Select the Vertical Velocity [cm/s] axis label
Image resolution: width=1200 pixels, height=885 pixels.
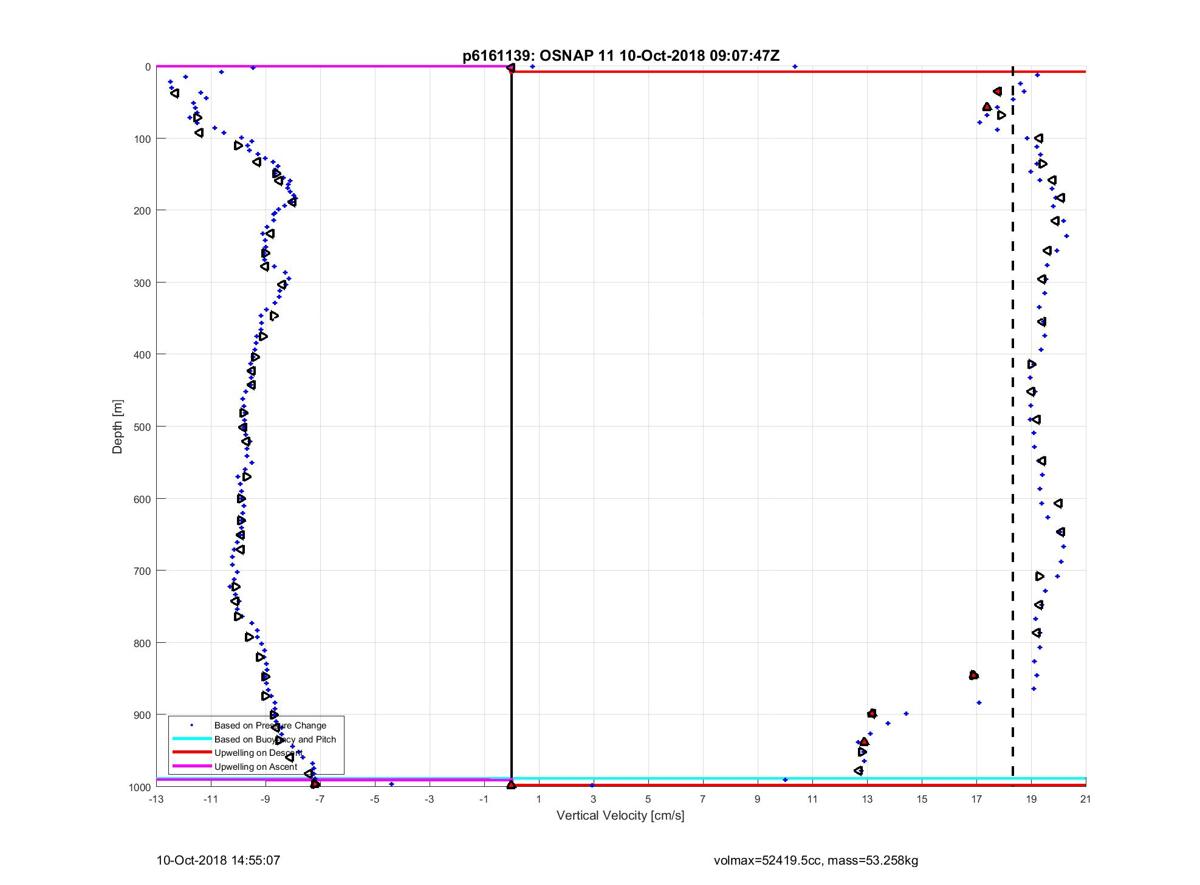tap(620, 816)
